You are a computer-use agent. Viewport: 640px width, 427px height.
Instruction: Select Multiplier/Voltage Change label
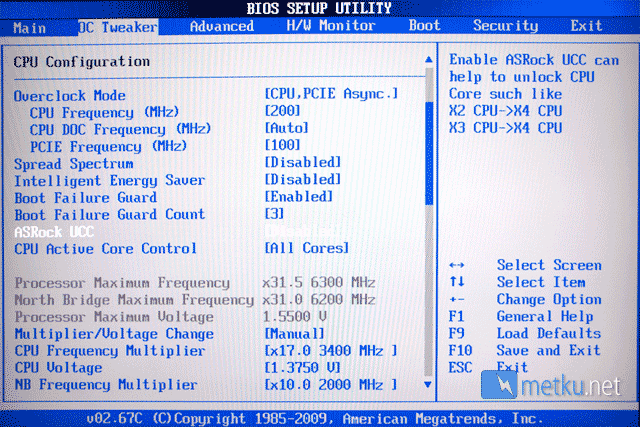pyautogui.click(x=114, y=334)
